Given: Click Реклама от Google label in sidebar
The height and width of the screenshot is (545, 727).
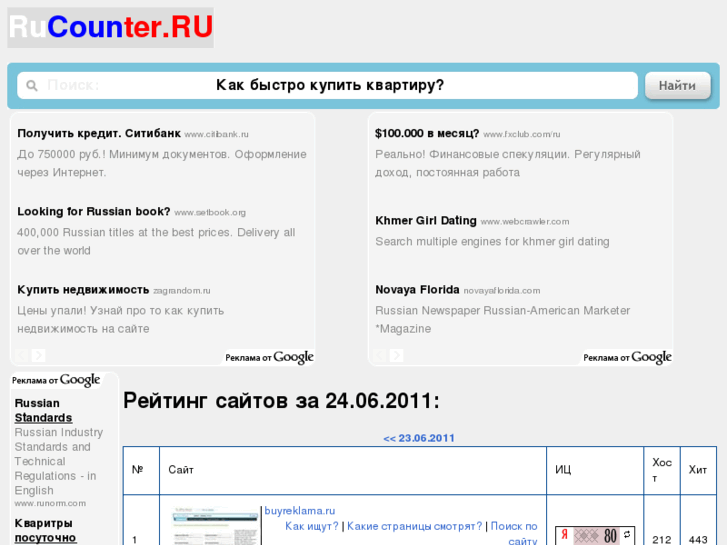Looking at the screenshot, I should pyautogui.click(x=56, y=380).
